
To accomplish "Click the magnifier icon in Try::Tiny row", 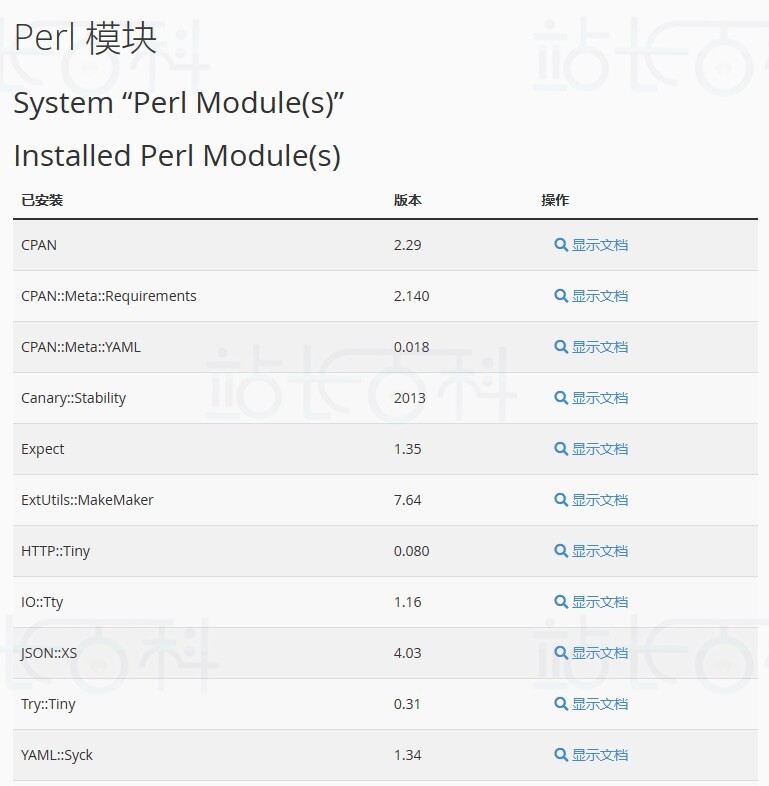I will coord(560,704).
